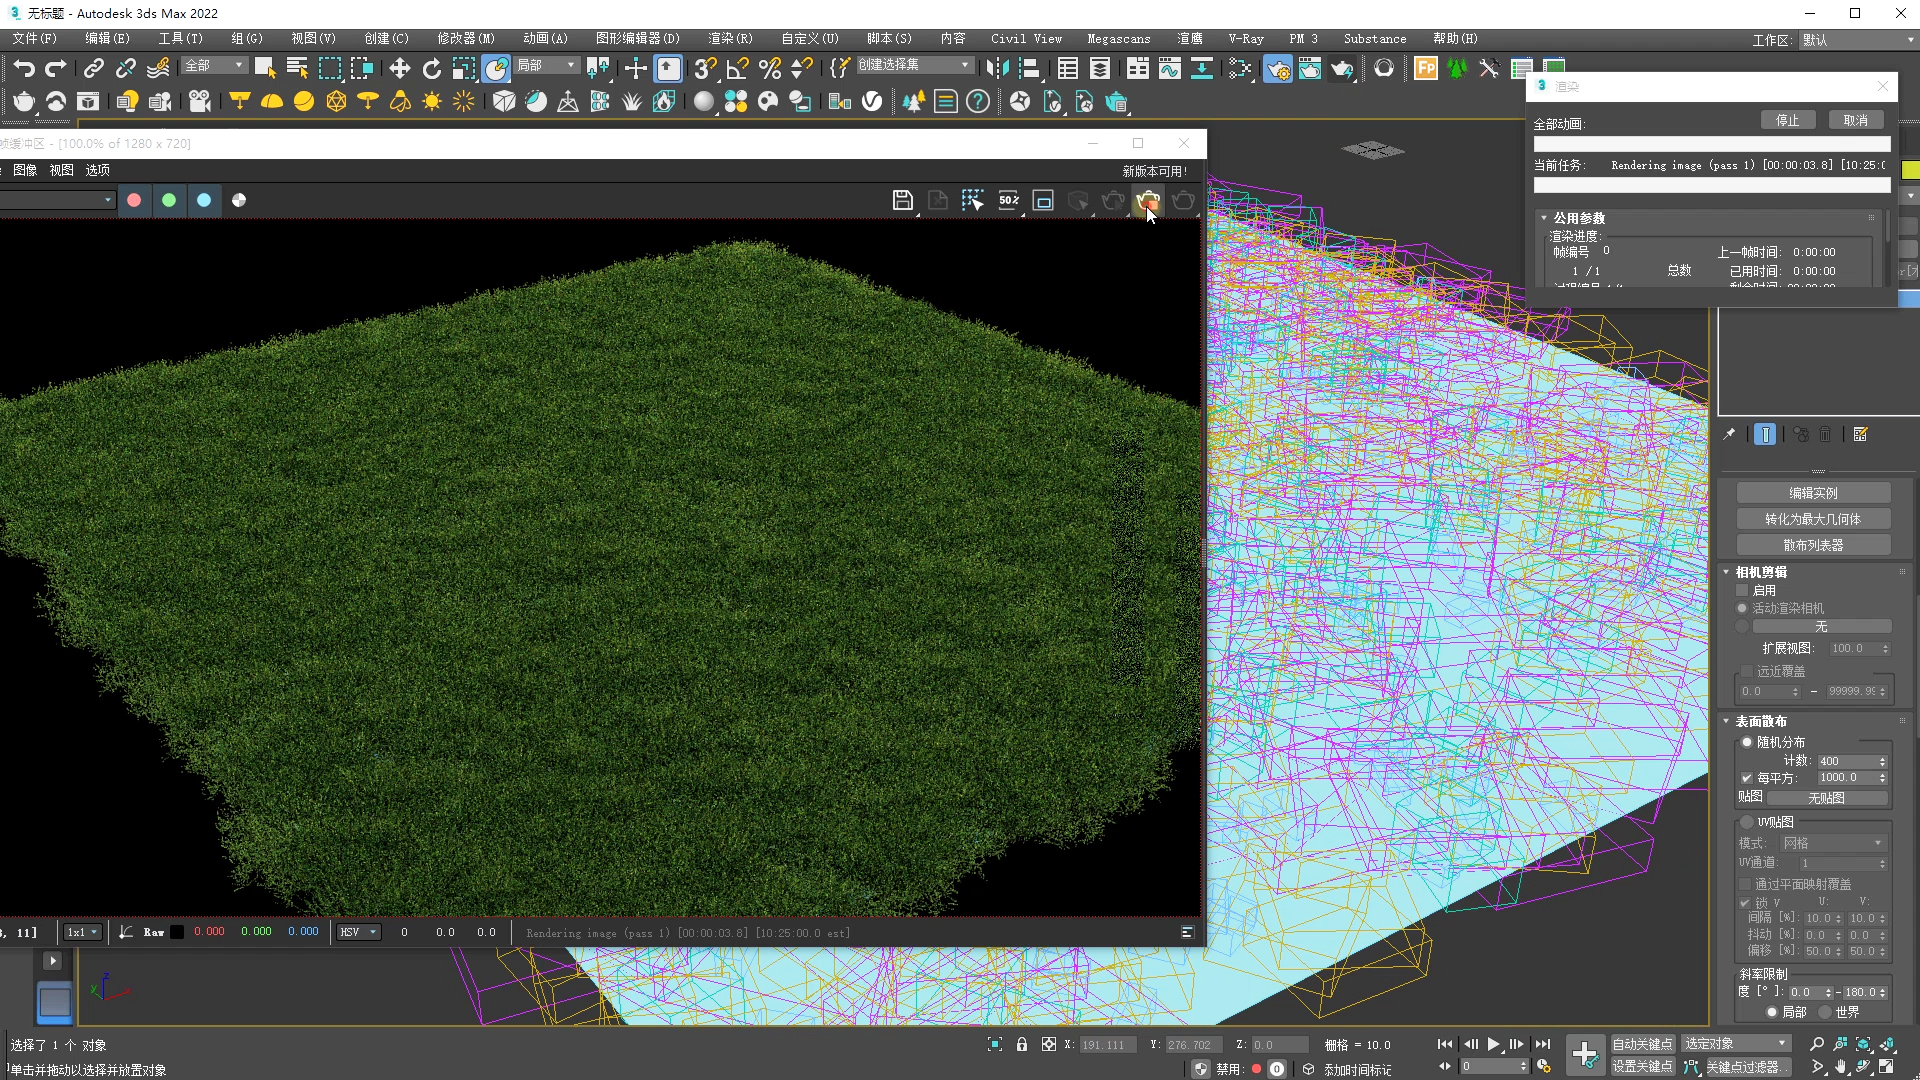
Task: Click the 转化为最大几何体 button
Action: click(x=1812, y=519)
